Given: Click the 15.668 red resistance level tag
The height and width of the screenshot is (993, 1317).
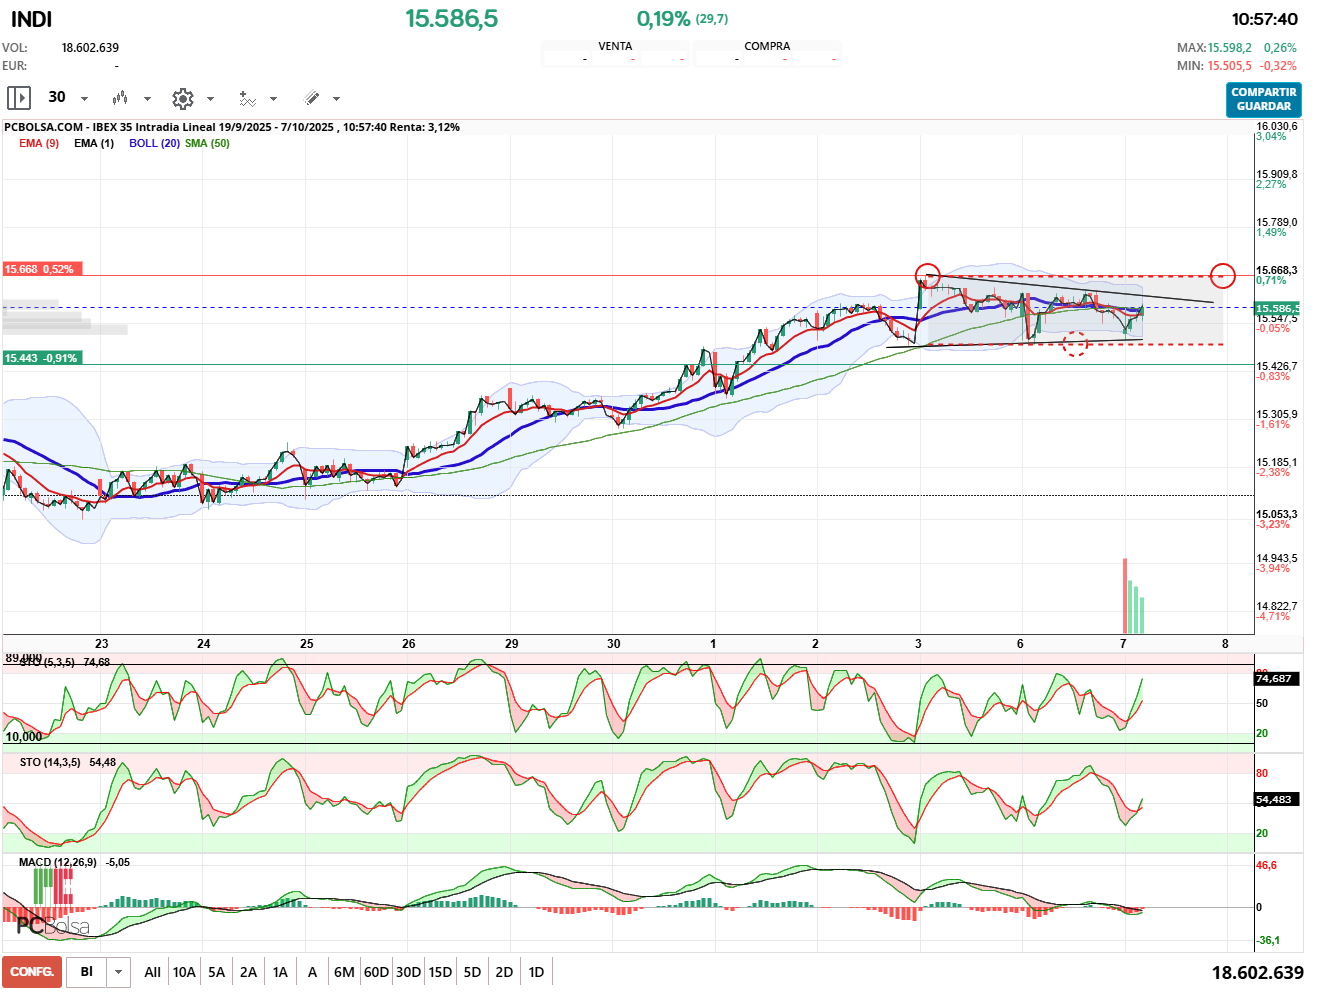Looking at the screenshot, I should [x=39, y=269].
